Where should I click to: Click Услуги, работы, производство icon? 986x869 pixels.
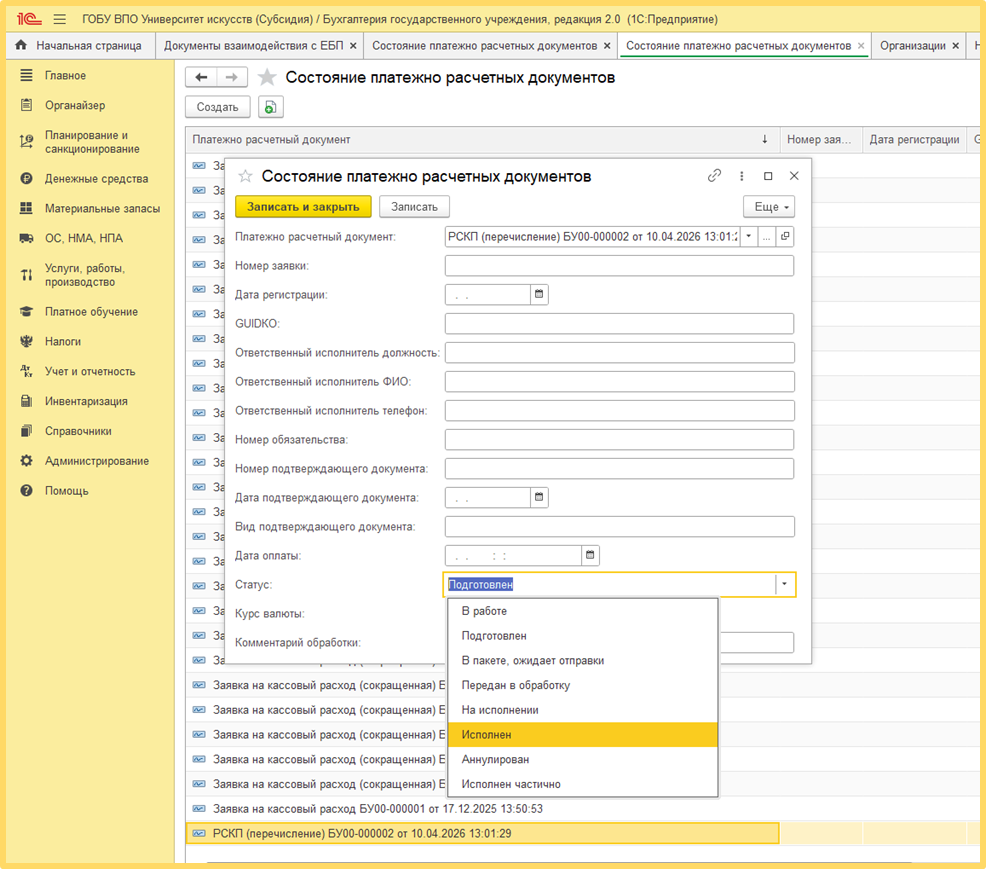[26, 275]
